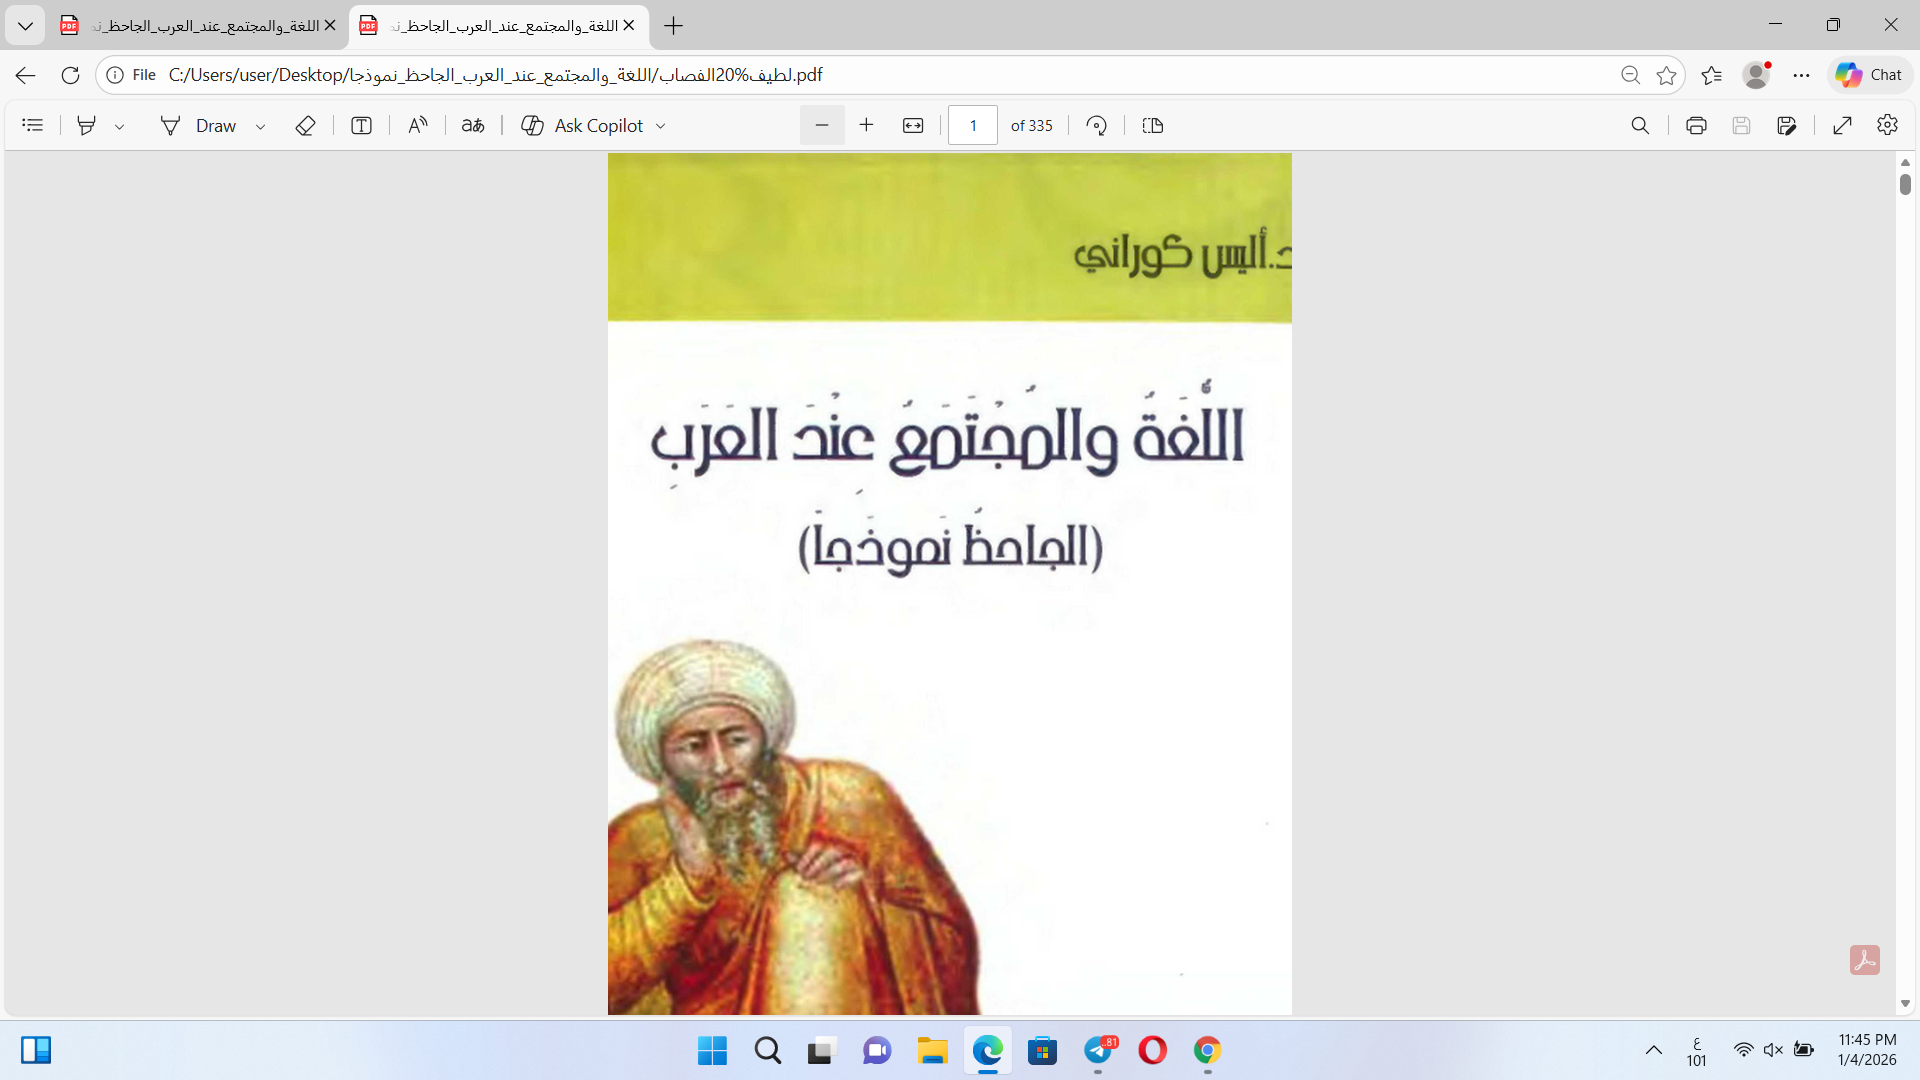Open File Explorer from taskbar
The height and width of the screenshot is (1080, 1920).
[x=932, y=1051]
